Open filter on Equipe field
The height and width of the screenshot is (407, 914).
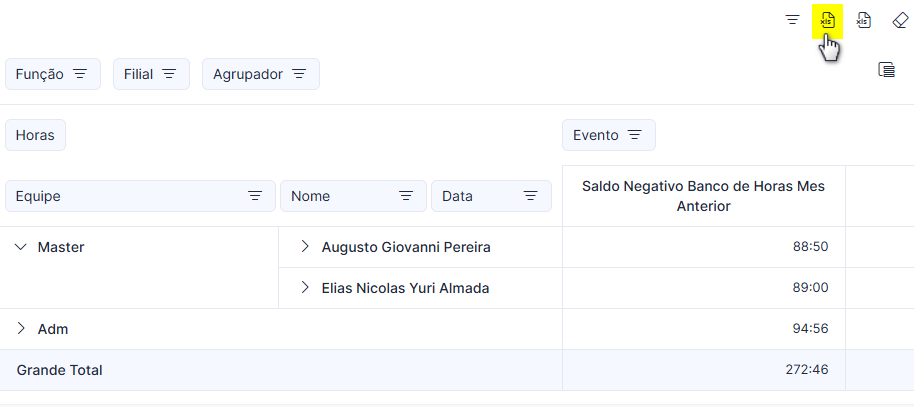coord(255,196)
